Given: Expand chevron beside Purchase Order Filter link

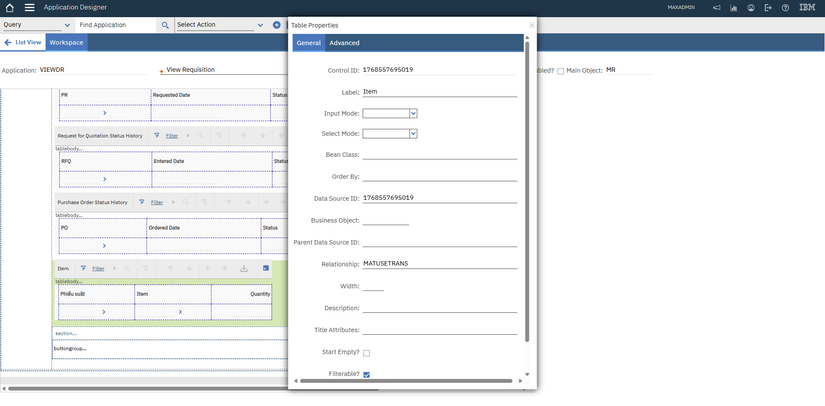Looking at the screenshot, I should pos(173,202).
